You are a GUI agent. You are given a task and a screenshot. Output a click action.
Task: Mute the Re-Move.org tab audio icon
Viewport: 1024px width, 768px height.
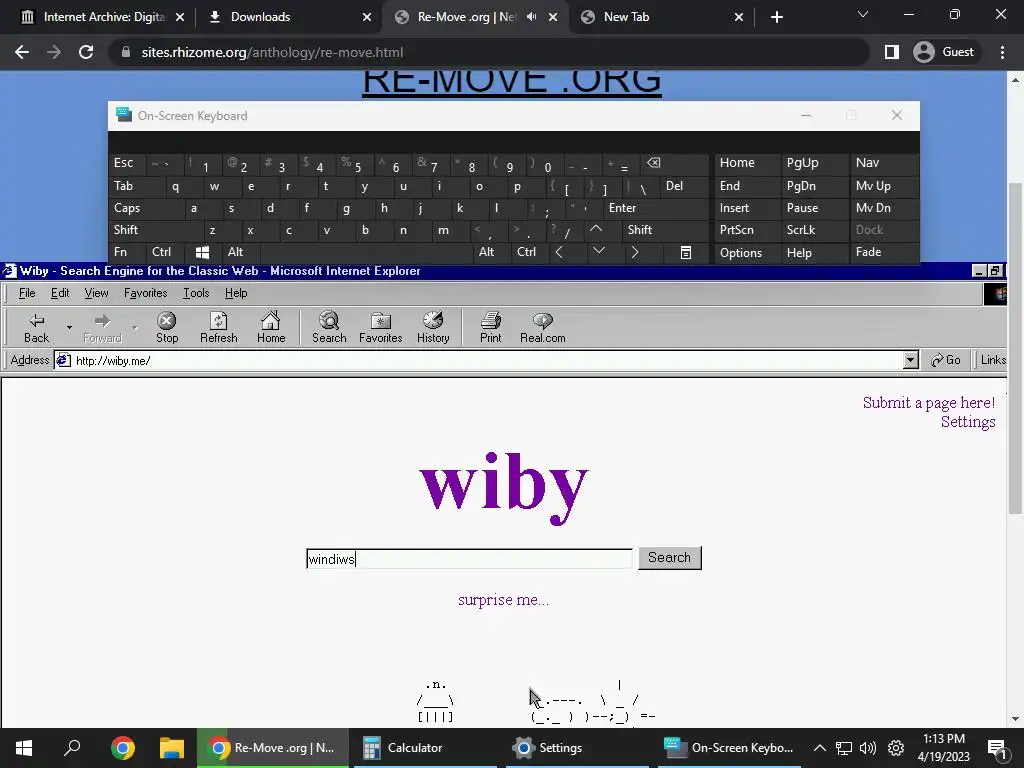coord(532,17)
